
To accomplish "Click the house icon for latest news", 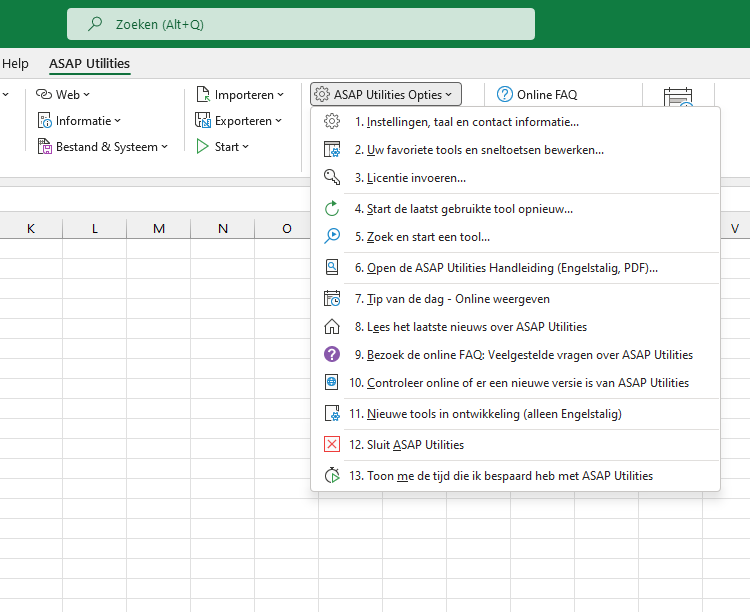I will pyautogui.click(x=331, y=326).
